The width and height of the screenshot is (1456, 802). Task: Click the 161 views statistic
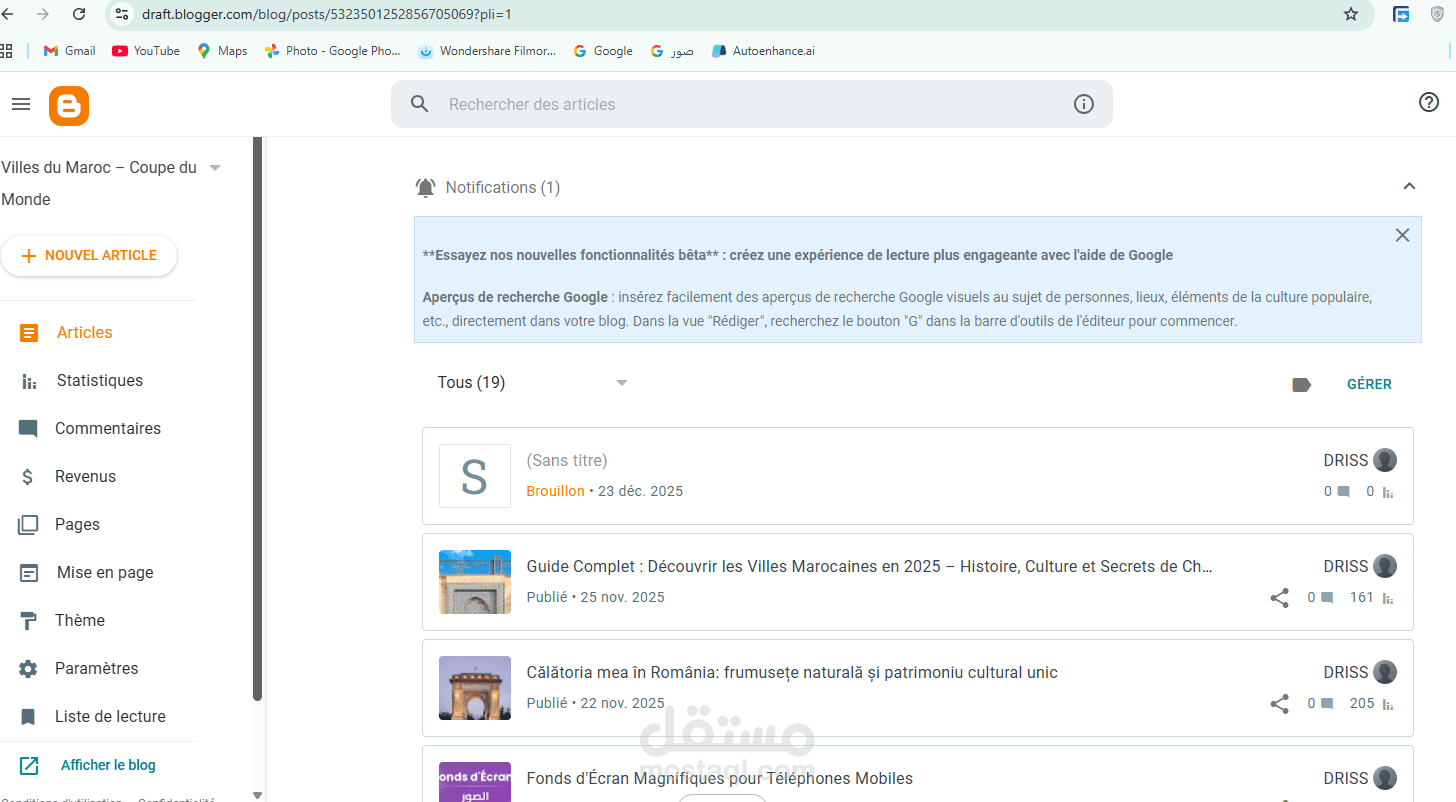tap(1371, 598)
